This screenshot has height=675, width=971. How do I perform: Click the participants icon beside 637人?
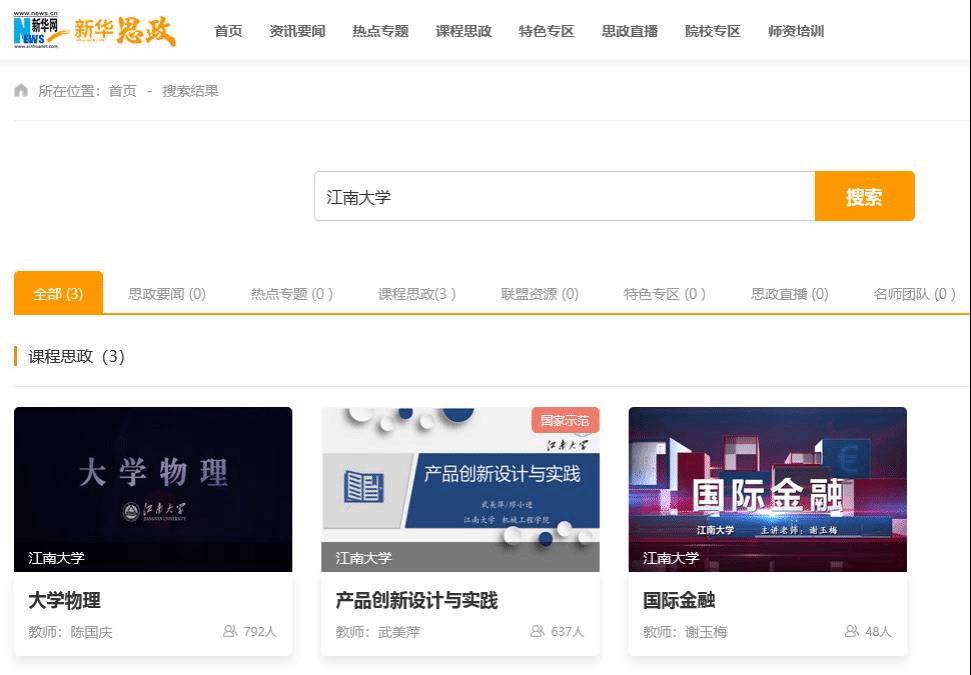pos(537,631)
